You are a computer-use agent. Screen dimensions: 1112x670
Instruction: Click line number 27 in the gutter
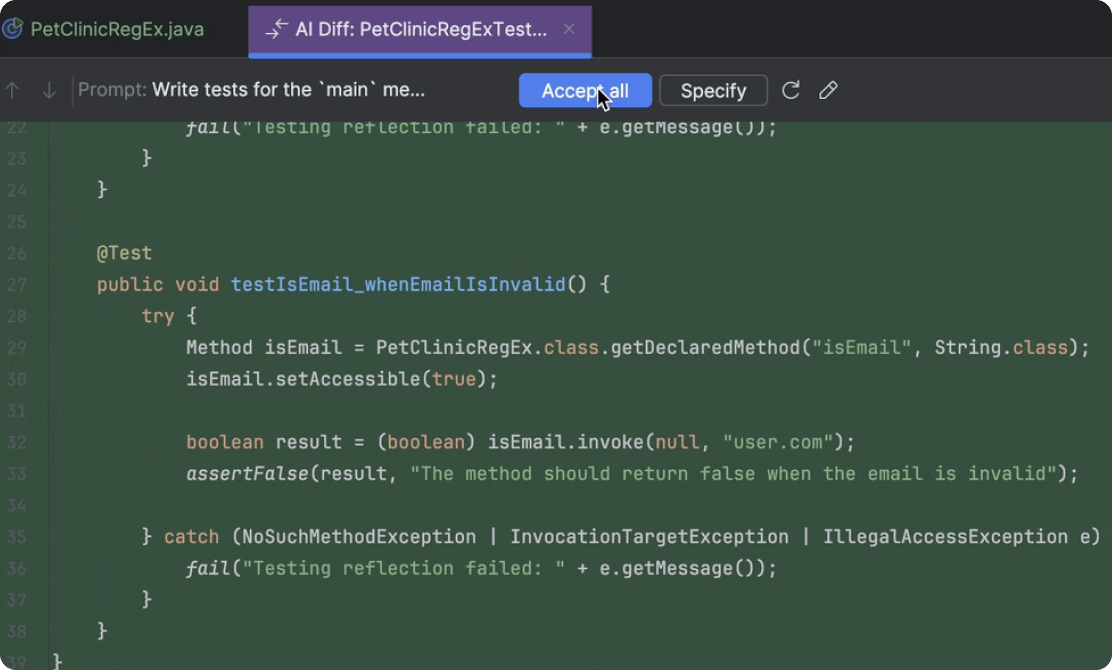(16, 285)
